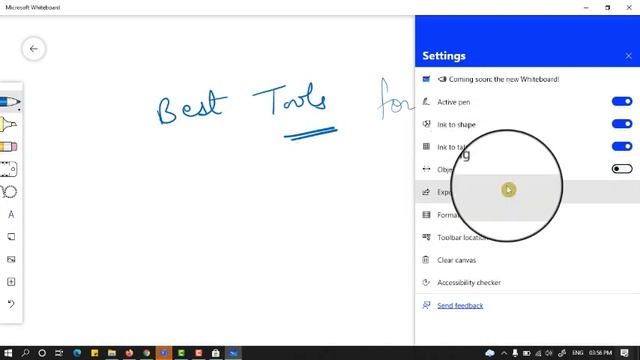Open File Explorer from taskbar

pos(111,353)
